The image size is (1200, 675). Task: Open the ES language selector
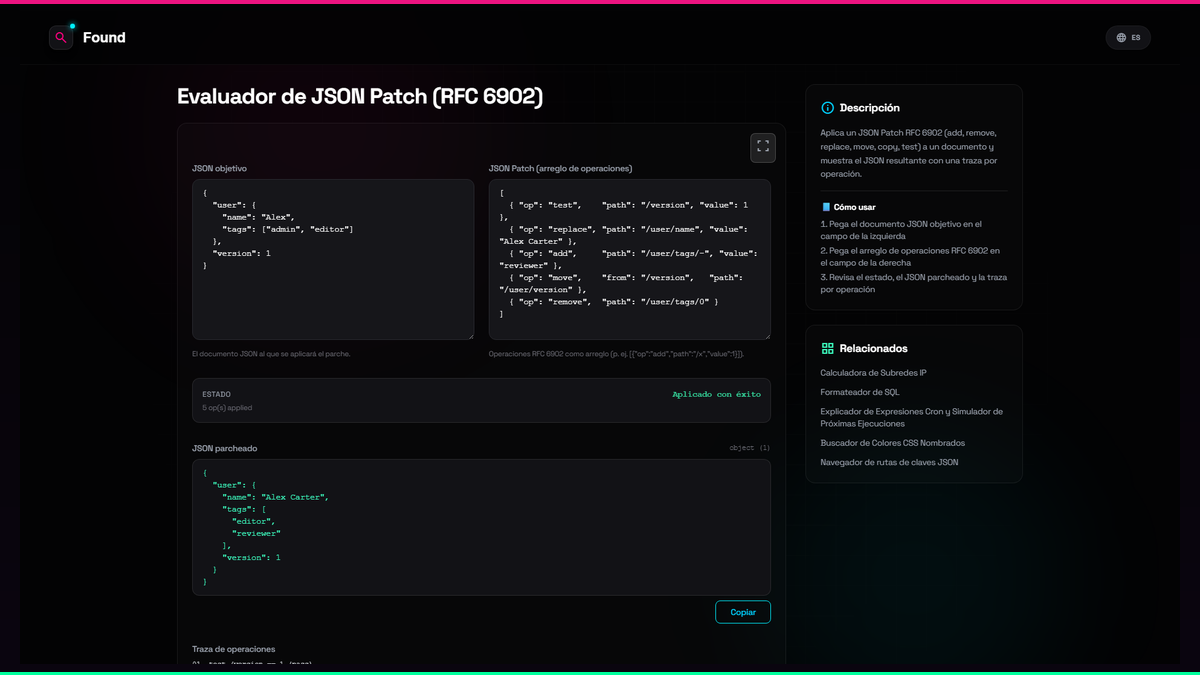(1128, 38)
